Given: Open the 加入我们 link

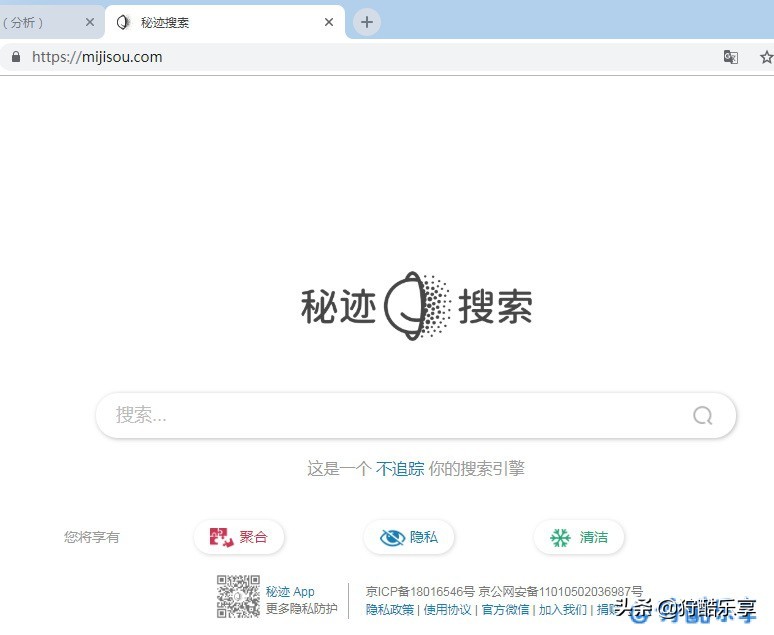Looking at the screenshot, I should (563, 609).
